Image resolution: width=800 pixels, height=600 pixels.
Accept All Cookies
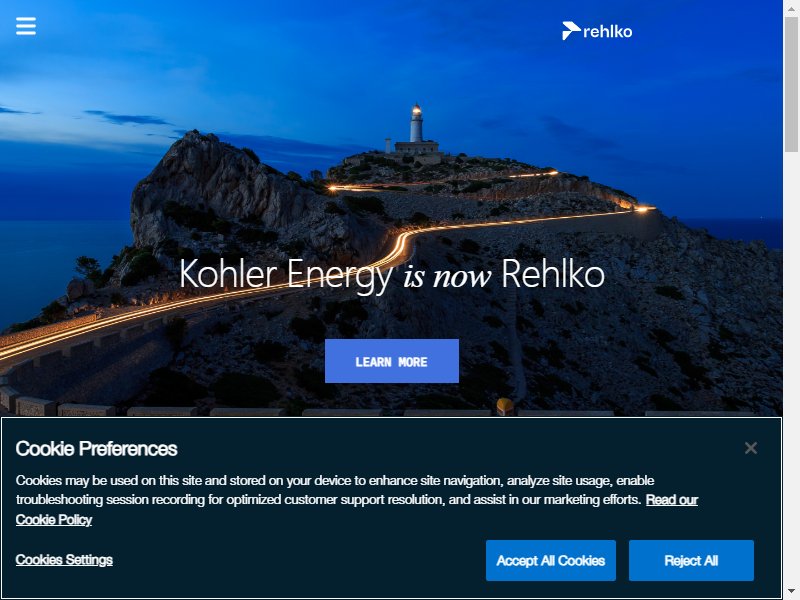pos(551,560)
